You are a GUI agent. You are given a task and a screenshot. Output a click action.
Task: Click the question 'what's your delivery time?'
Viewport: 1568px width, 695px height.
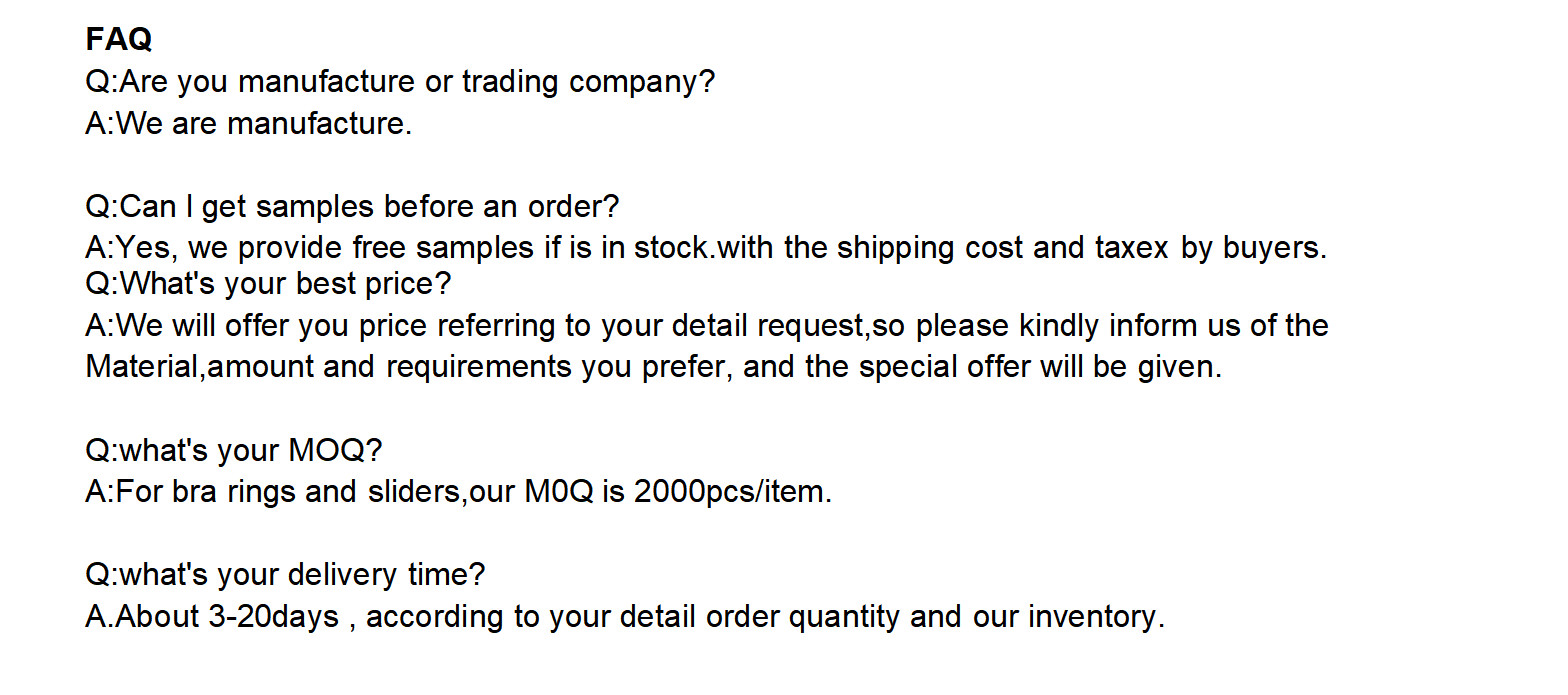tap(286, 575)
